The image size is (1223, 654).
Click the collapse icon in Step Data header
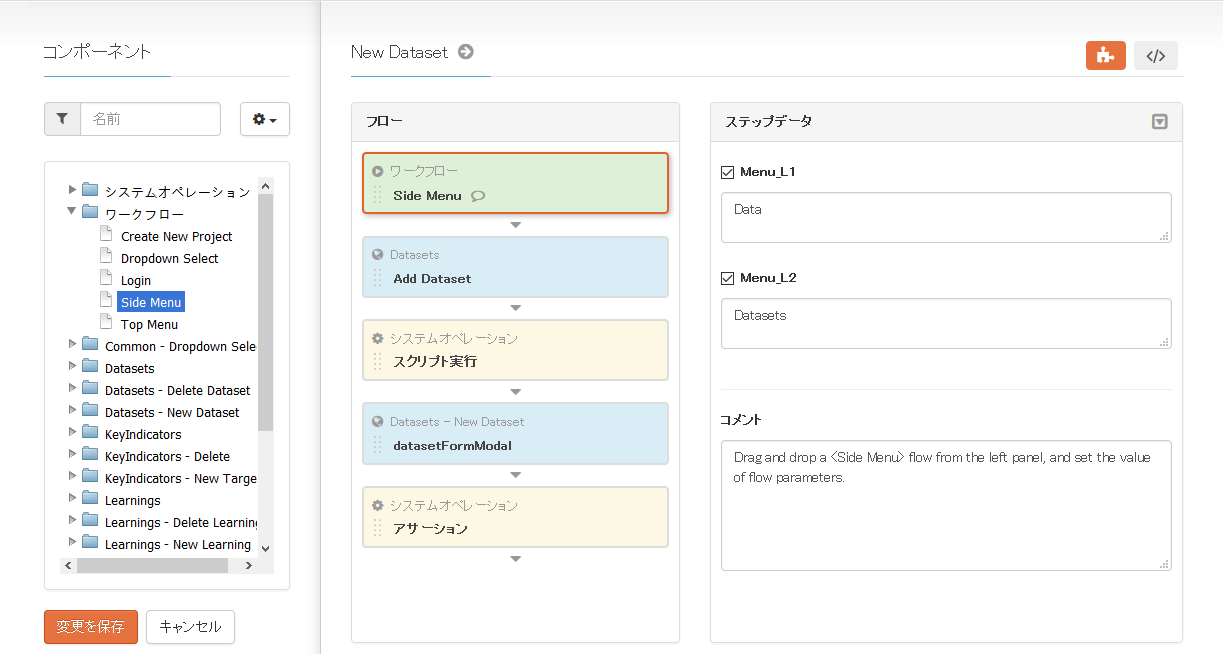click(x=1159, y=122)
